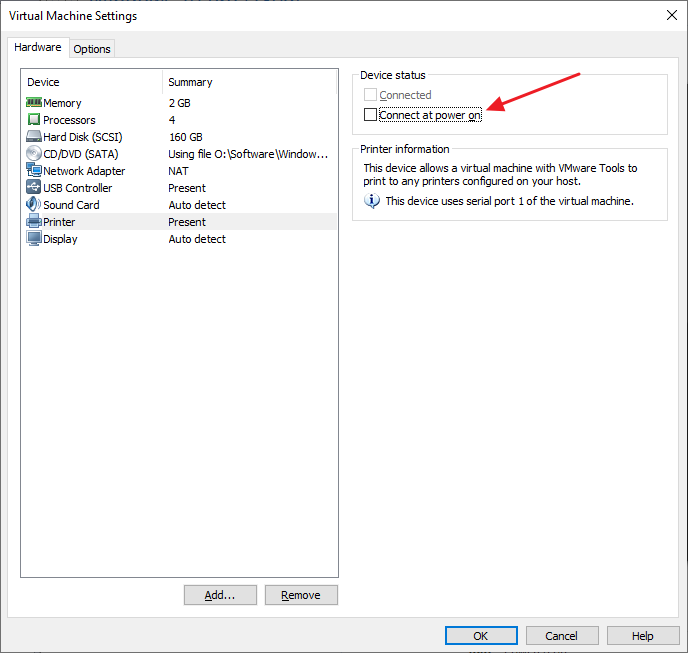Image resolution: width=688 pixels, height=653 pixels.
Task: Select the Processors row label
Action: click(x=69, y=120)
